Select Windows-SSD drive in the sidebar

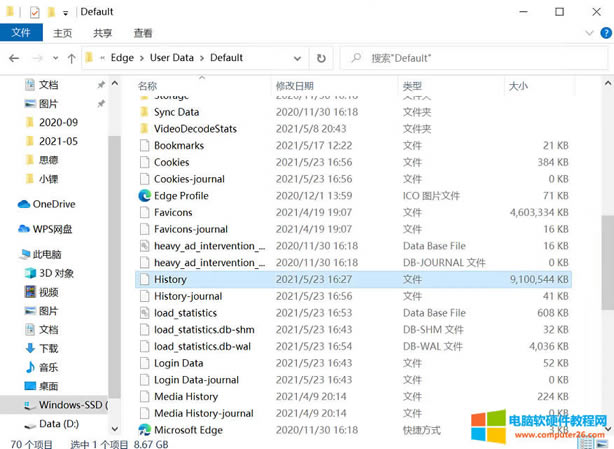[x=72, y=405]
